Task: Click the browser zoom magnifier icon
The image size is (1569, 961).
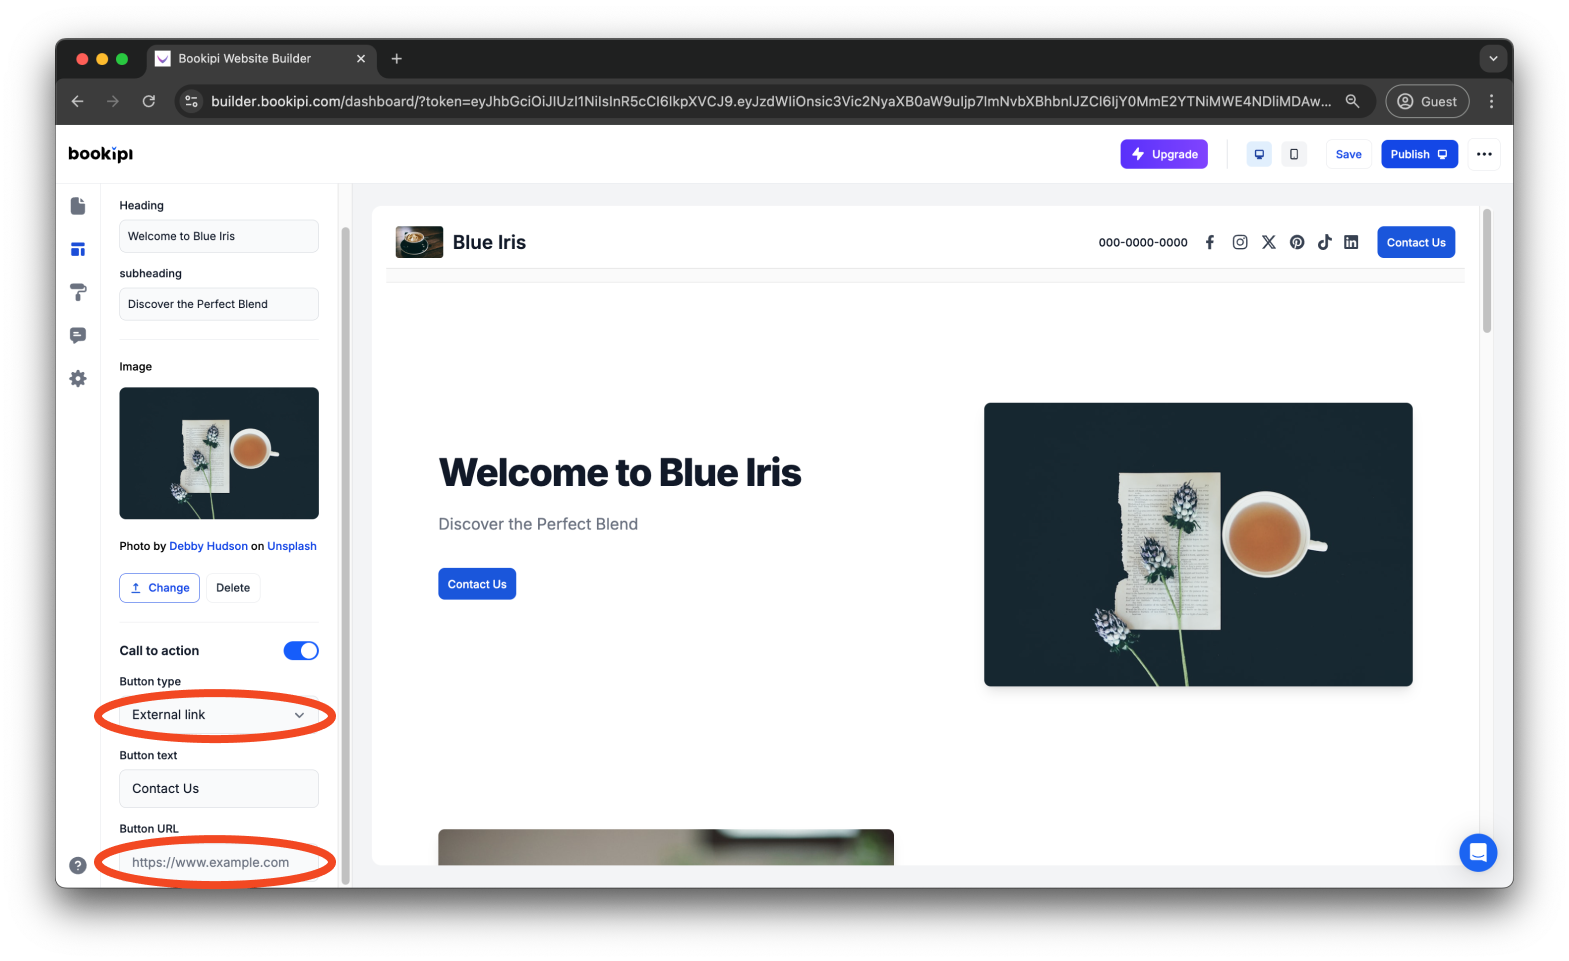Action: pos(1352,101)
